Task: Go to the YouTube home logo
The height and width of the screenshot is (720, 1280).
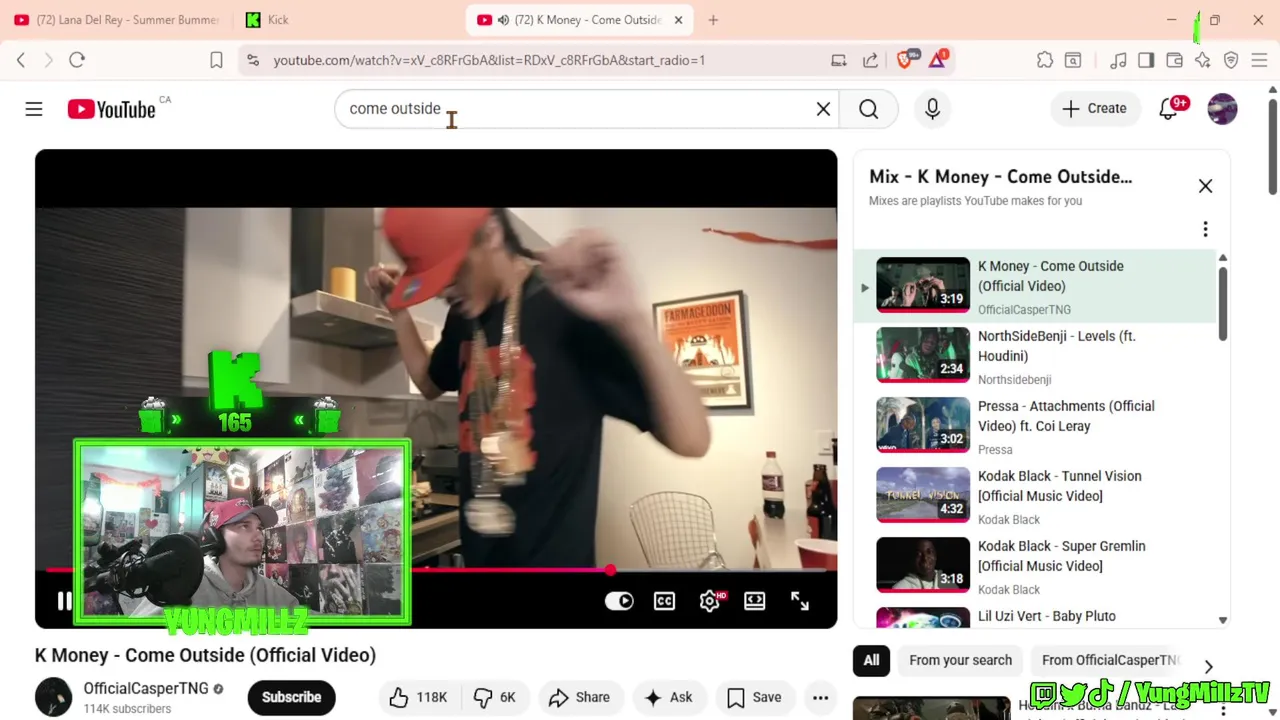Action: point(111,109)
